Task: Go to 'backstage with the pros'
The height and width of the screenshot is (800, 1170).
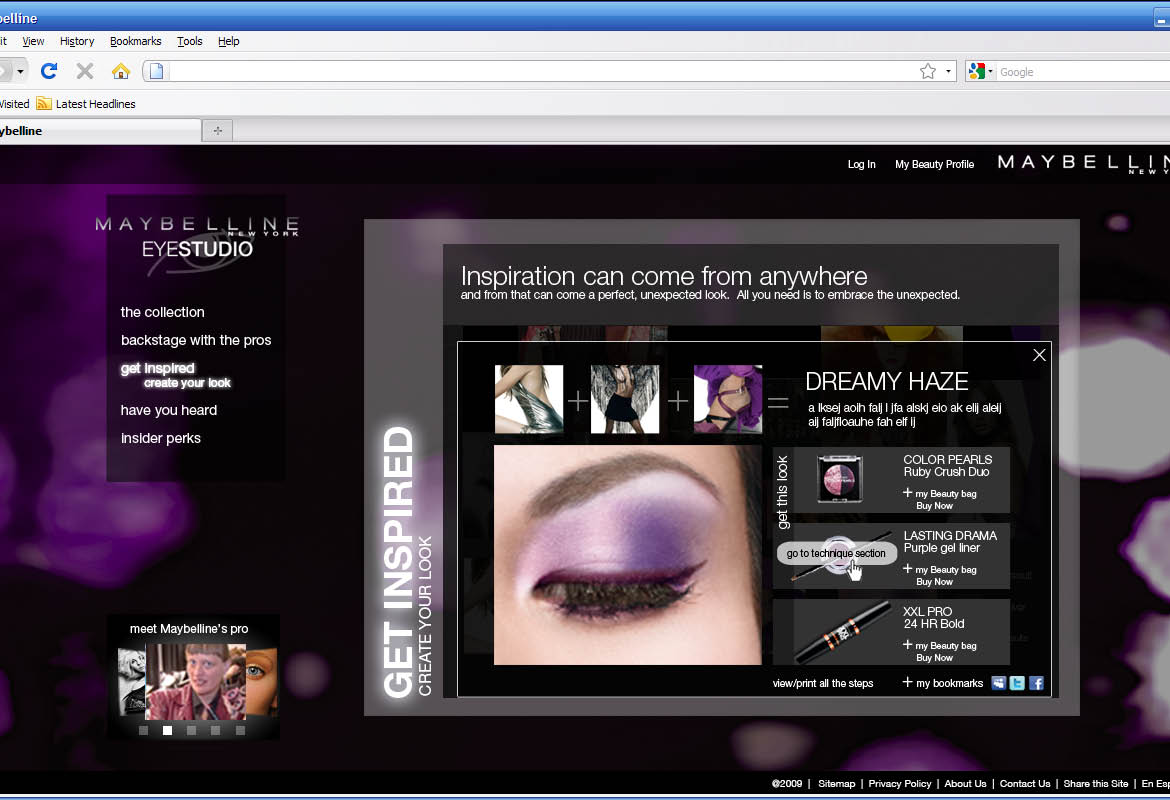Action: click(x=196, y=340)
